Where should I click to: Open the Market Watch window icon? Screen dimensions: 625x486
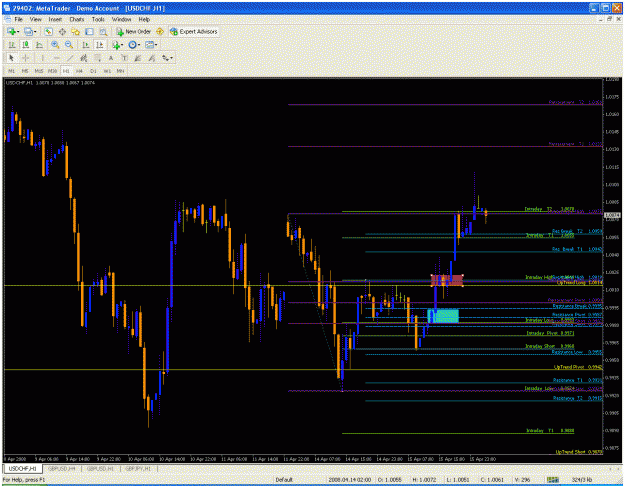[x=49, y=31]
